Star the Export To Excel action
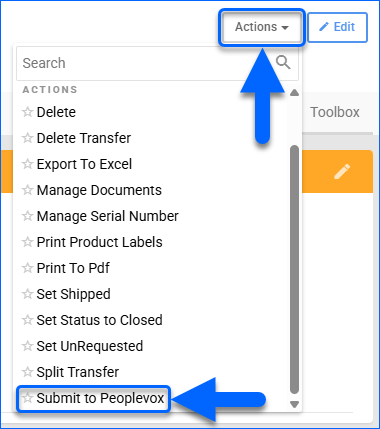 (27, 164)
